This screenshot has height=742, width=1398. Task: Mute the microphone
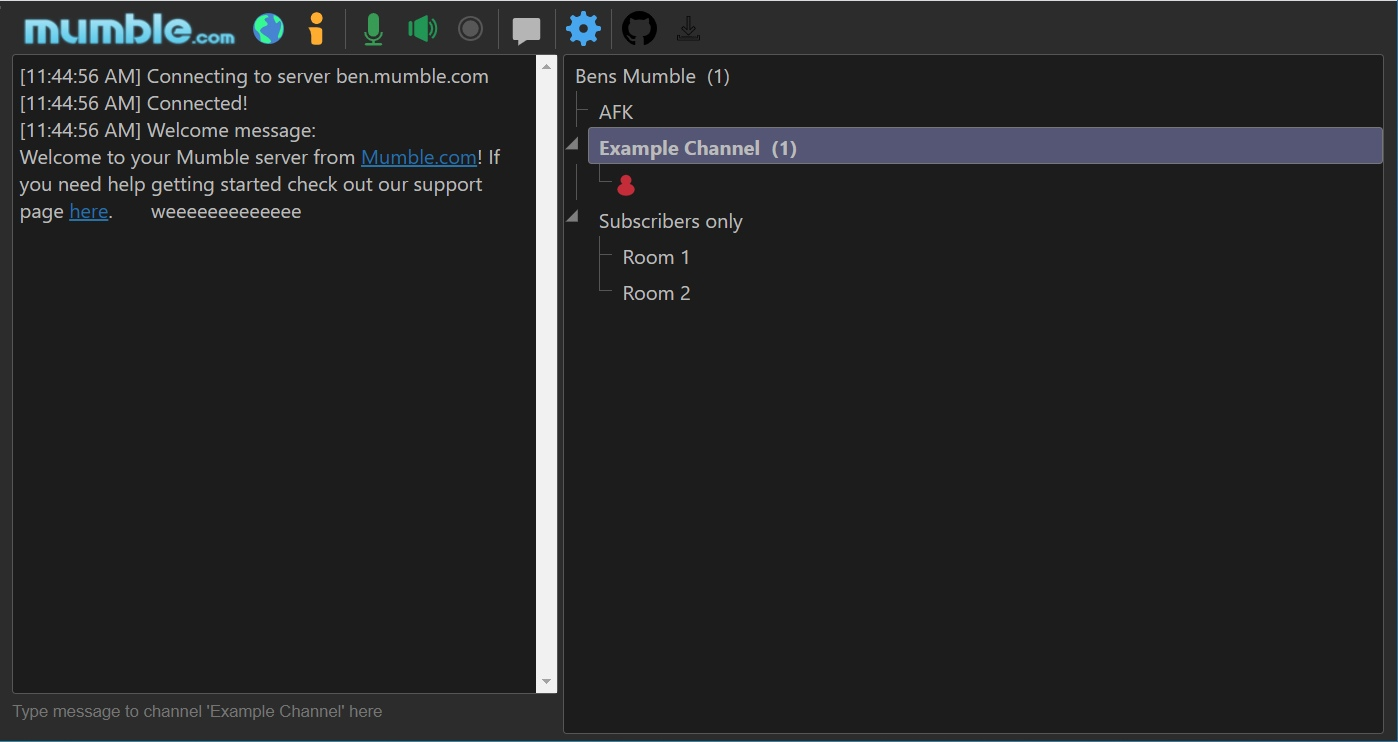point(373,28)
